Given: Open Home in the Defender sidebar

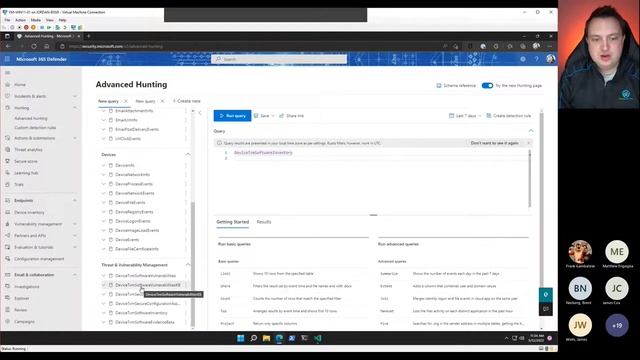Looking at the screenshot, I should 20,84.
